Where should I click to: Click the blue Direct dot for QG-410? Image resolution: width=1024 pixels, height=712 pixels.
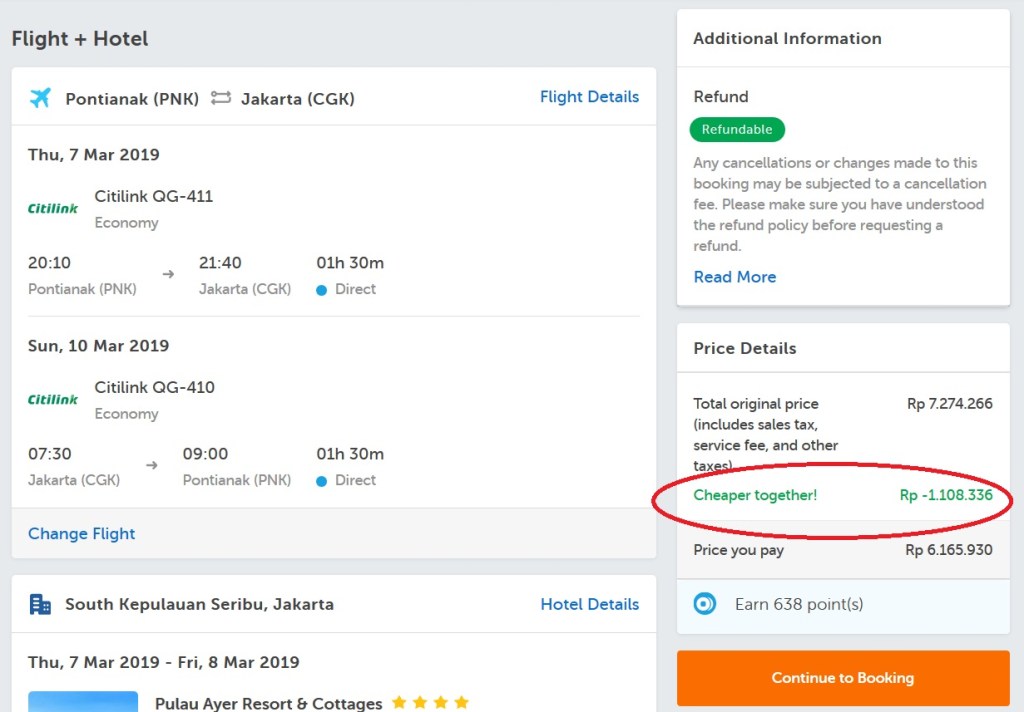point(322,481)
